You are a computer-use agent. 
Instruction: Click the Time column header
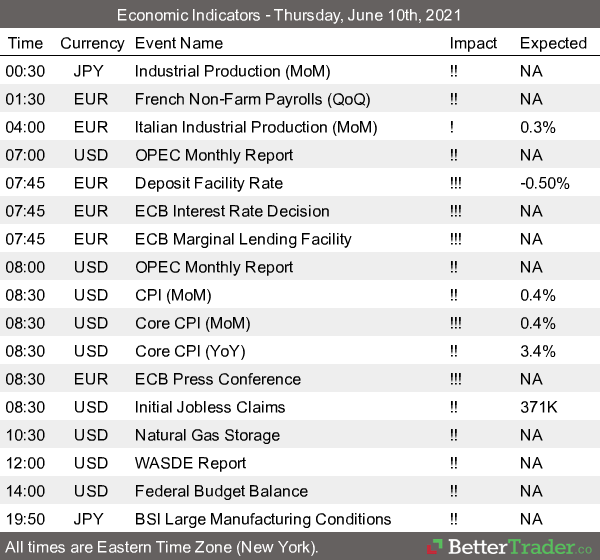tap(25, 43)
